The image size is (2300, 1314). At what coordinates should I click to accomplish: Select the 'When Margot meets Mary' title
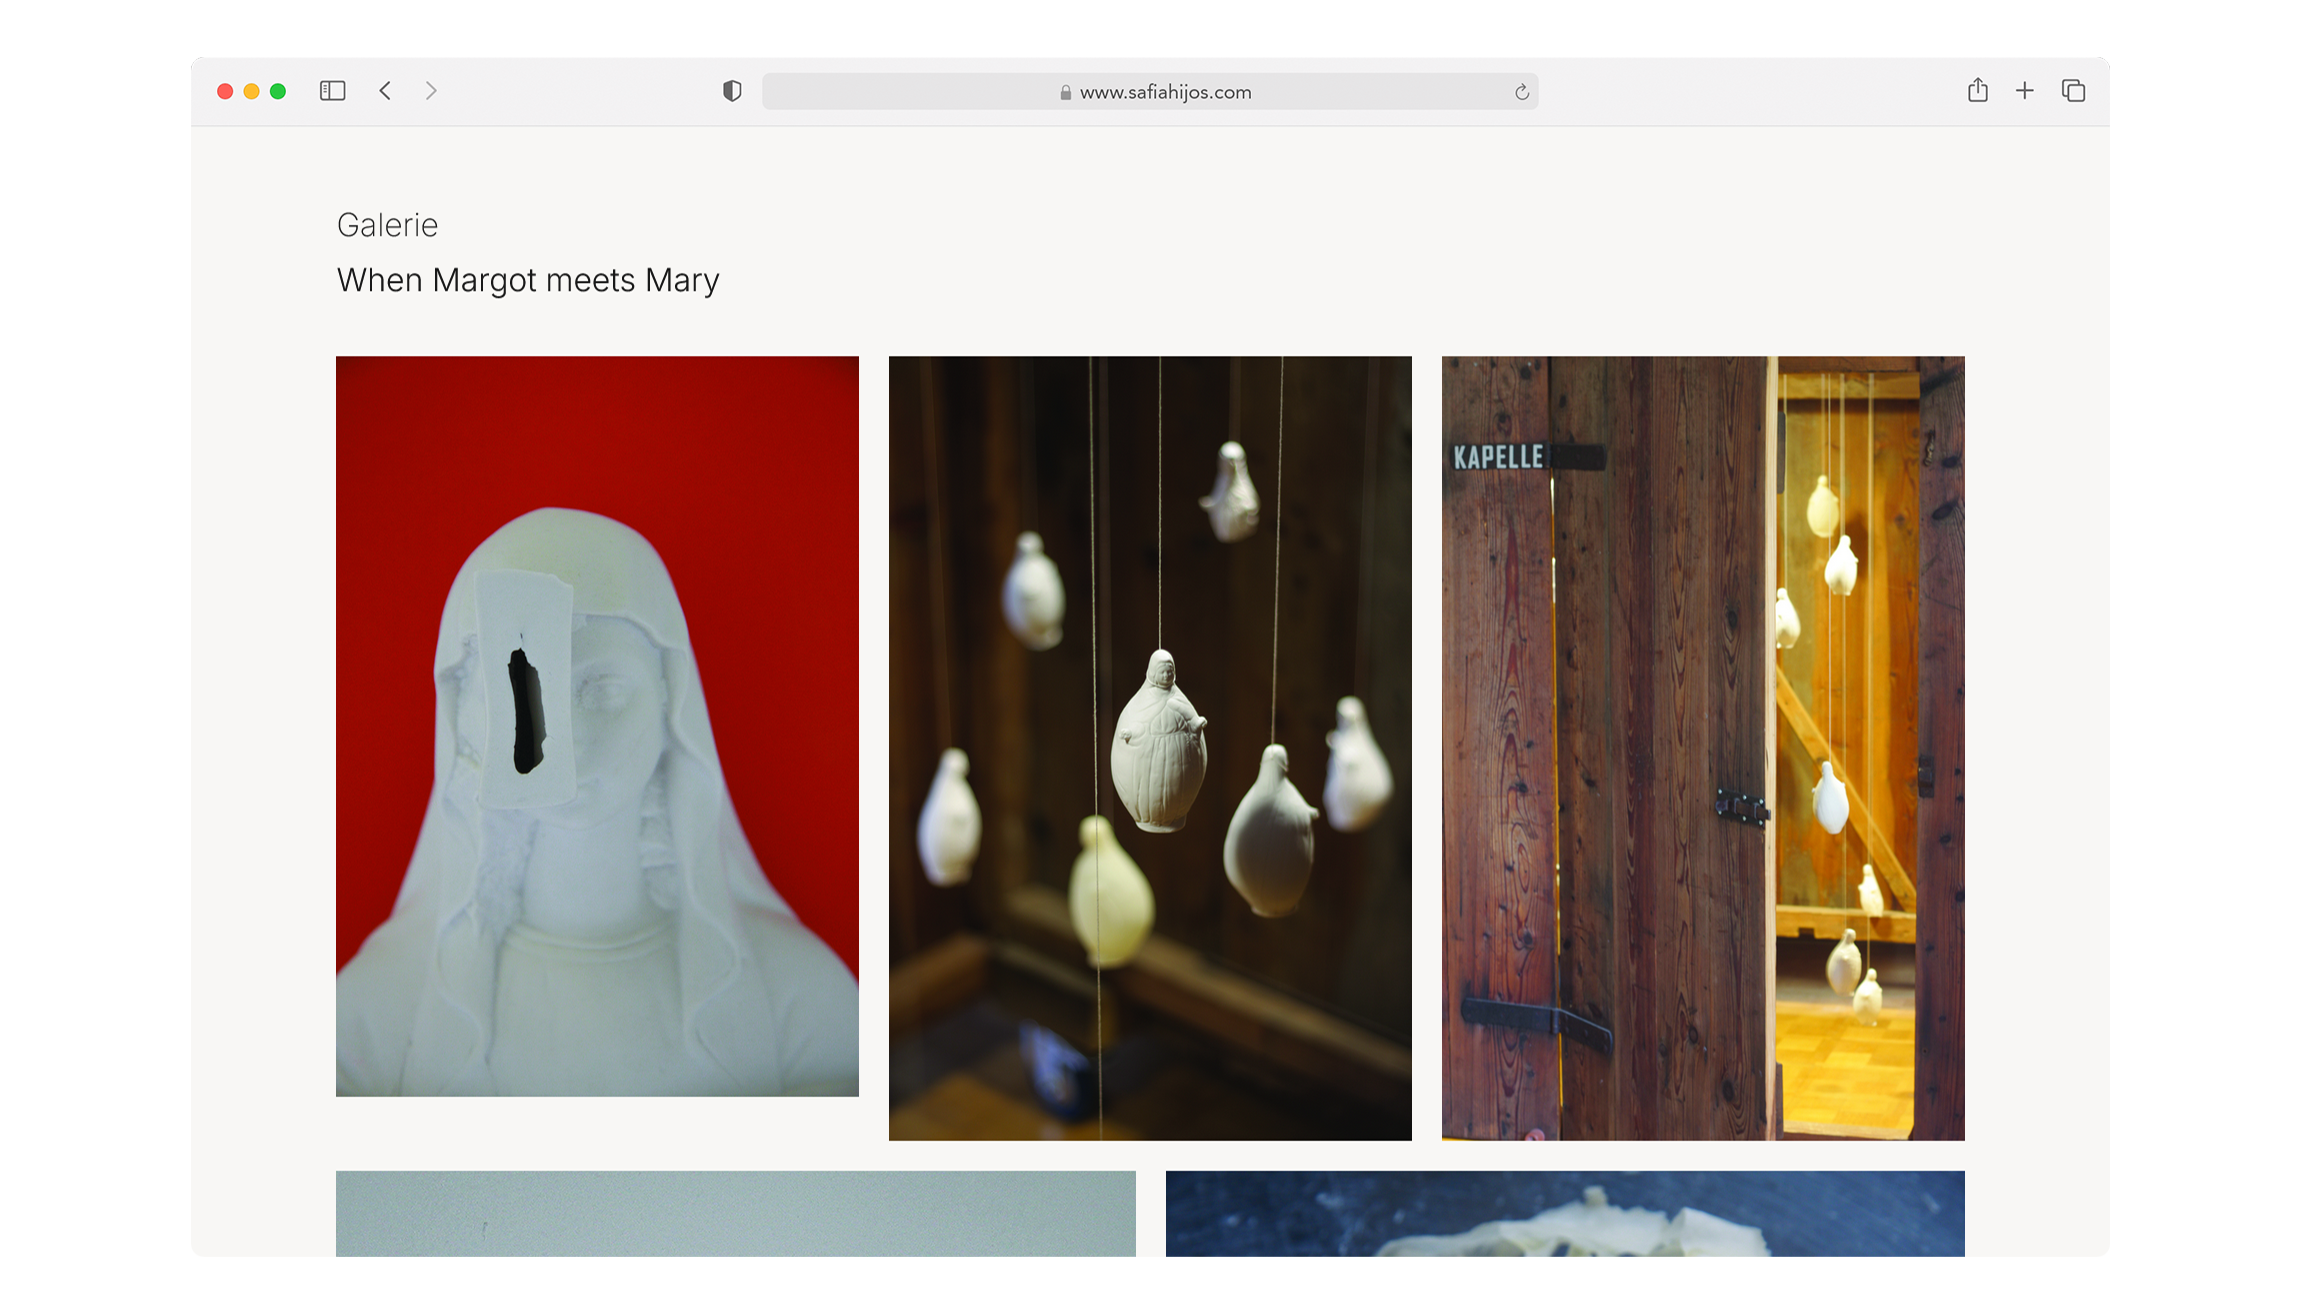(x=528, y=280)
